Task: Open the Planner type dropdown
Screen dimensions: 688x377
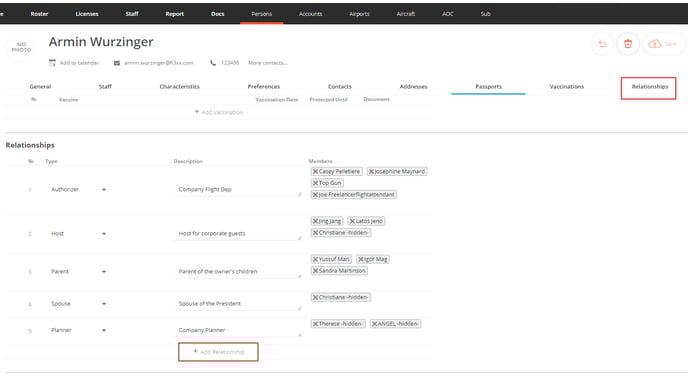Action: click(104, 330)
